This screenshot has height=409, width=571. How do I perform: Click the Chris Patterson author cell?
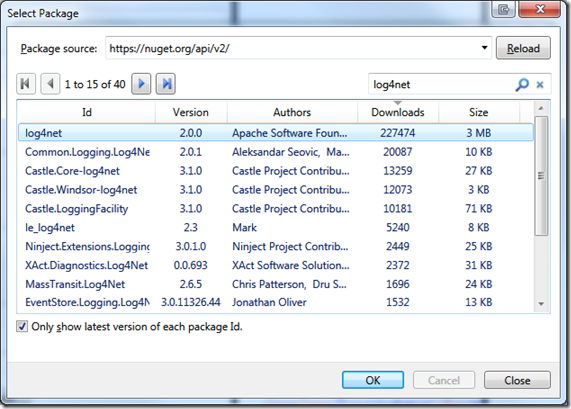289,284
